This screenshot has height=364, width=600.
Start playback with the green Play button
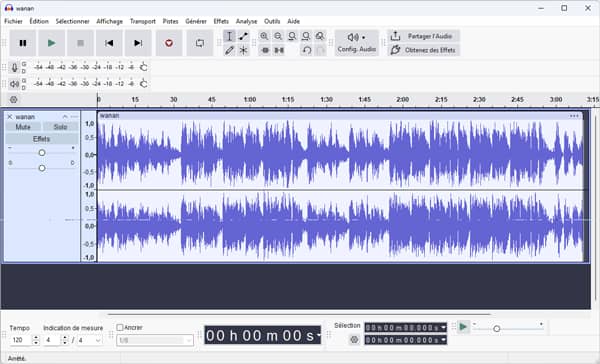click(52, 43)
